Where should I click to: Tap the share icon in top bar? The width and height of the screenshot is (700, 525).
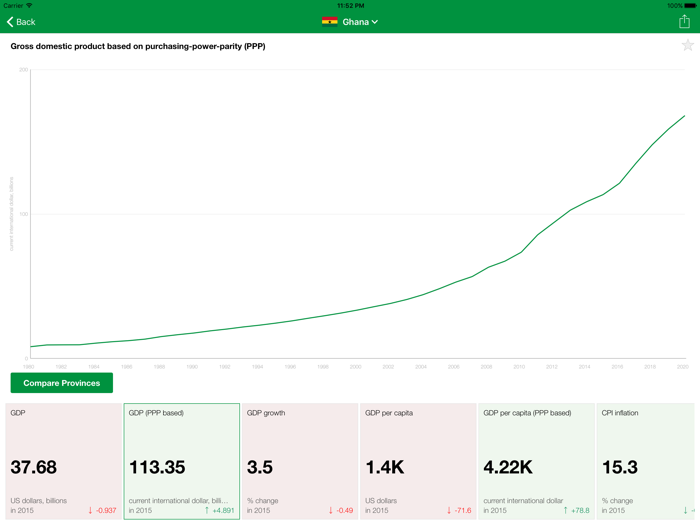click(x=684, y=21)
